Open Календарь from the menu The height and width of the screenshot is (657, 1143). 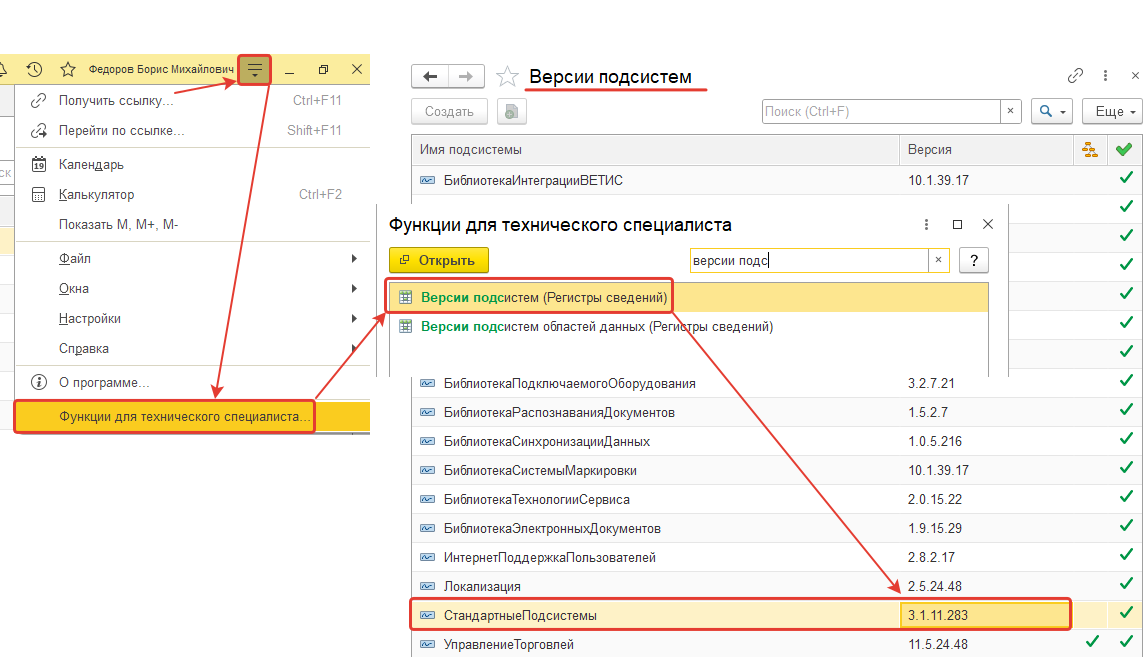tap(192, 165)
